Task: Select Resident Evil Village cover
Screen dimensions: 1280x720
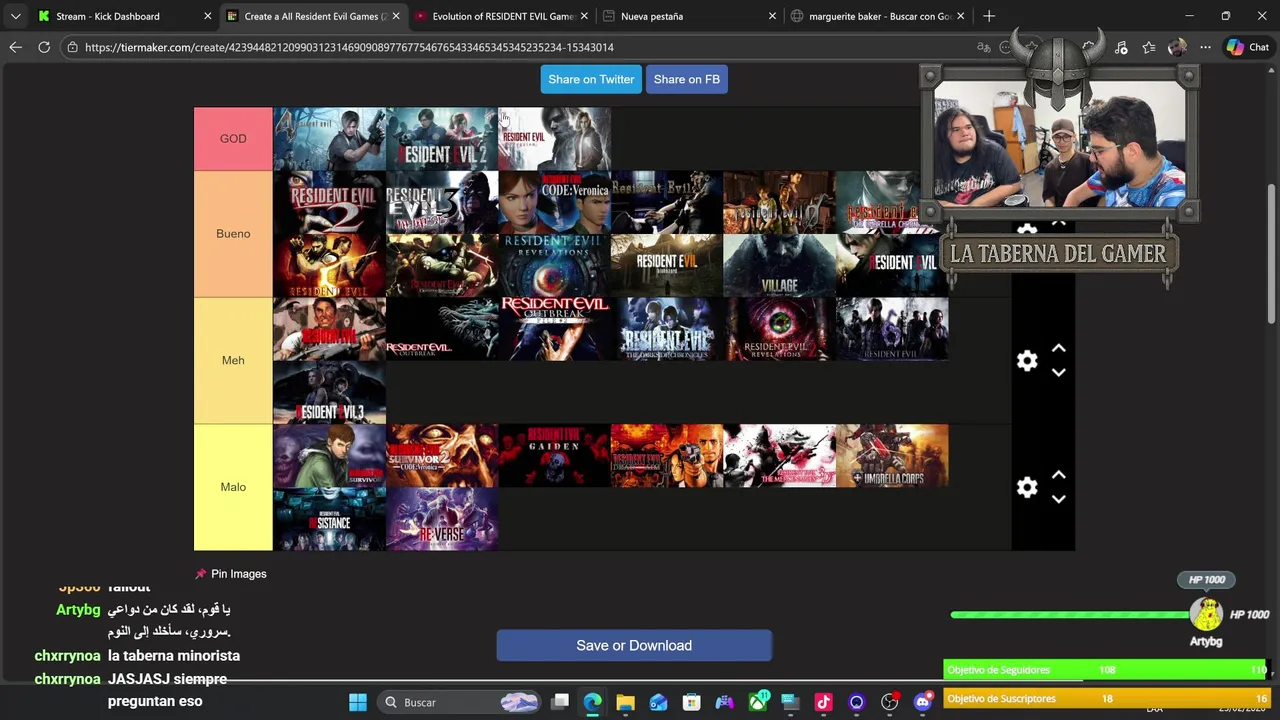Action: 779,265
